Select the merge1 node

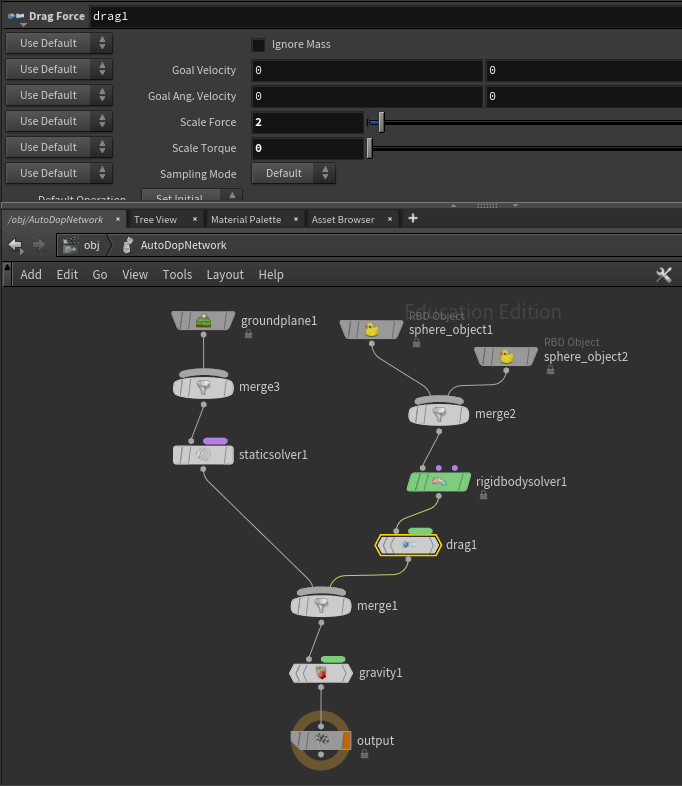320,606
